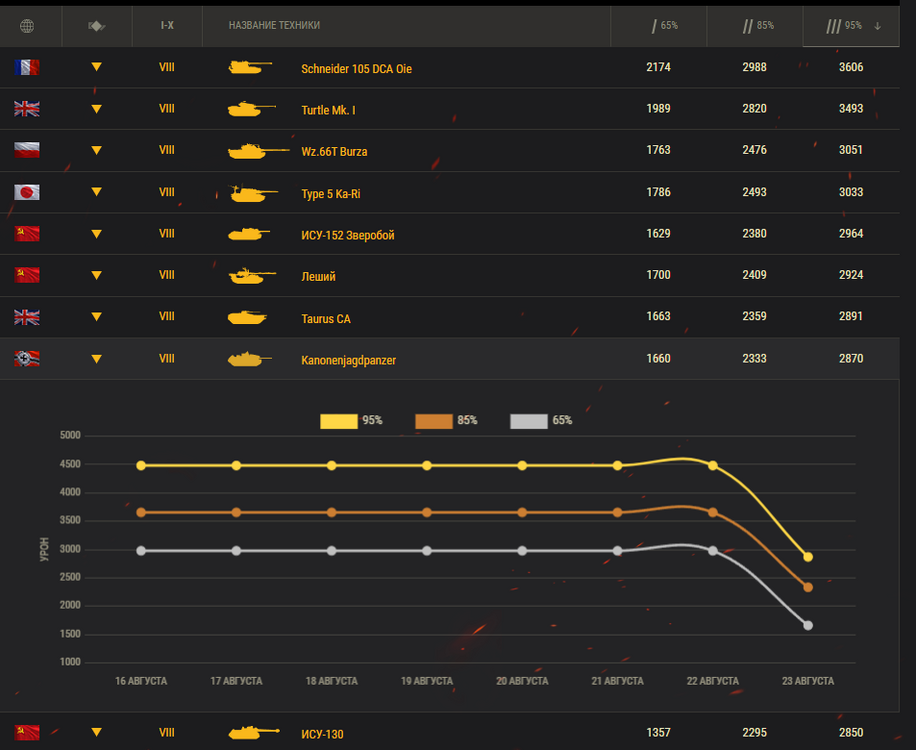Click the ИСУ-130 tank silhouette

(254, 732)
